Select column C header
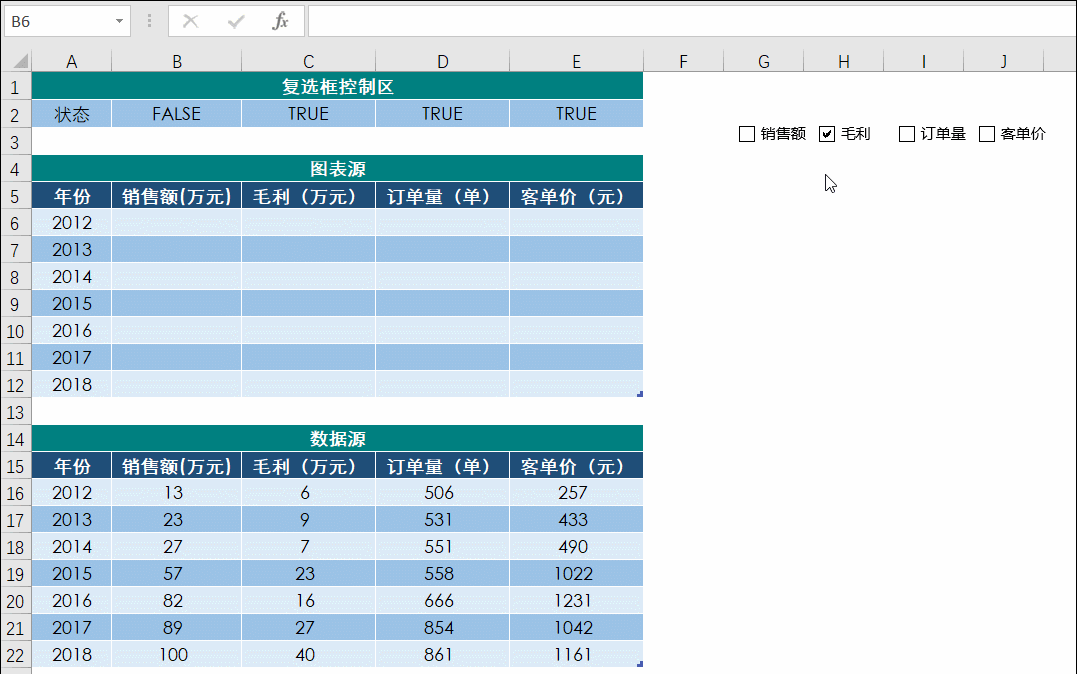The height and width of the screenshot is (674, 1077). pyautogui.click(x=308, y=62)
